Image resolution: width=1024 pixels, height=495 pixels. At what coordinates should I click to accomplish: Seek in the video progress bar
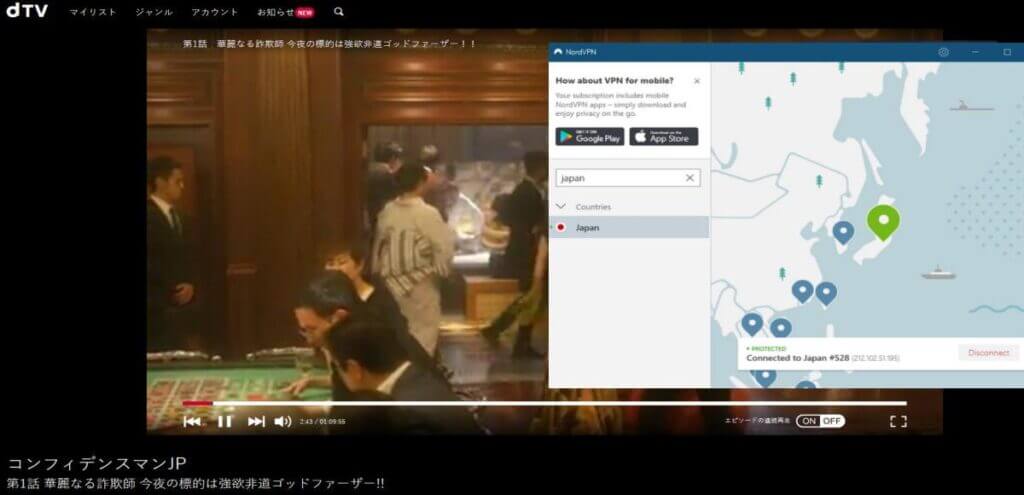point(544,404)
